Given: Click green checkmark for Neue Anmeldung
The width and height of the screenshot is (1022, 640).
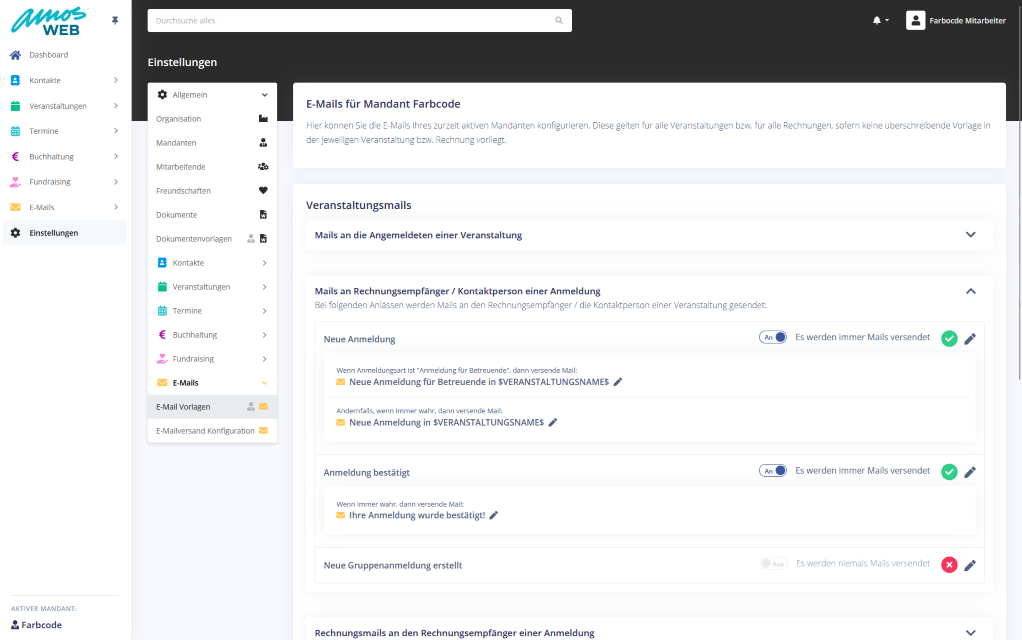Looking at the screenshot, I should point(949,339).
